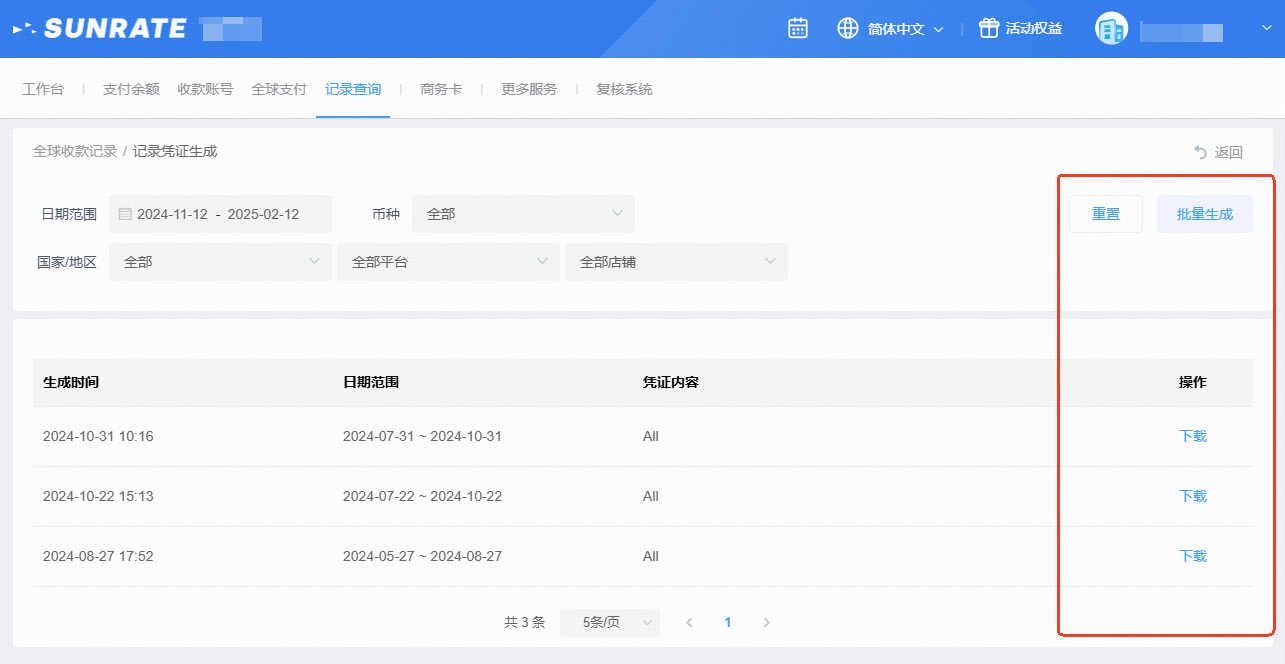The height and width of the screenshot is (664, 1285).
Task: Click the 返回 back arrow icon
Action: pos(1201,152)
